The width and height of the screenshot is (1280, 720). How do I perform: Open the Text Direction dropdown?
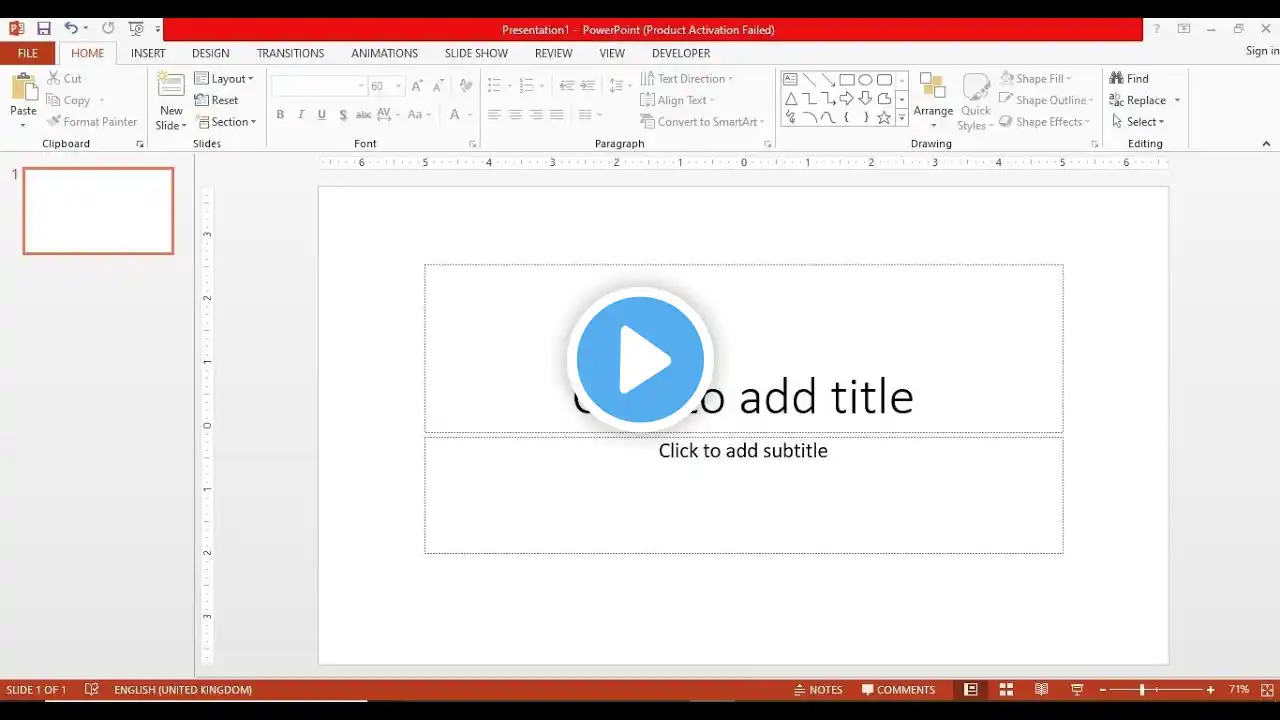(687, 79)
